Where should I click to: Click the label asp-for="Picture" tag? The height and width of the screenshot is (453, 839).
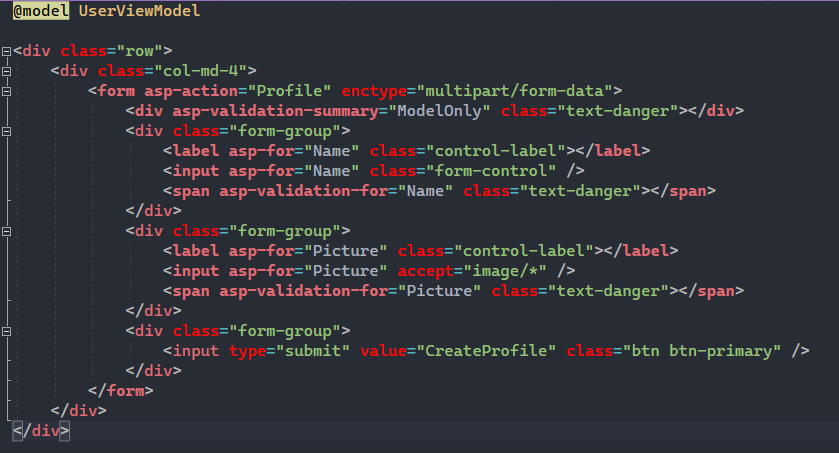[x=421, y=251]
